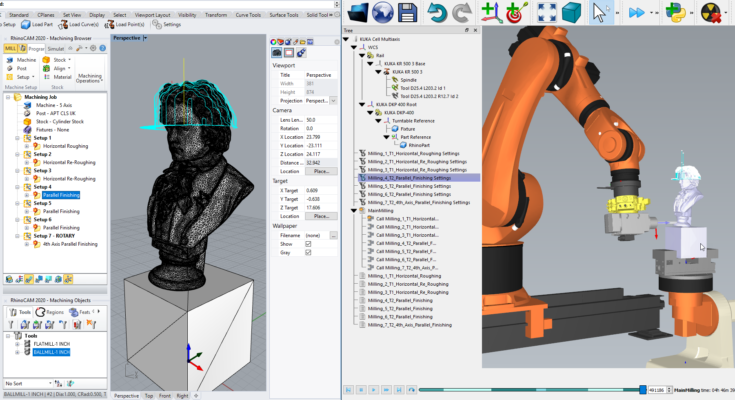
Task: Click the camera icon in viewport properties
Action: (277, 53)
